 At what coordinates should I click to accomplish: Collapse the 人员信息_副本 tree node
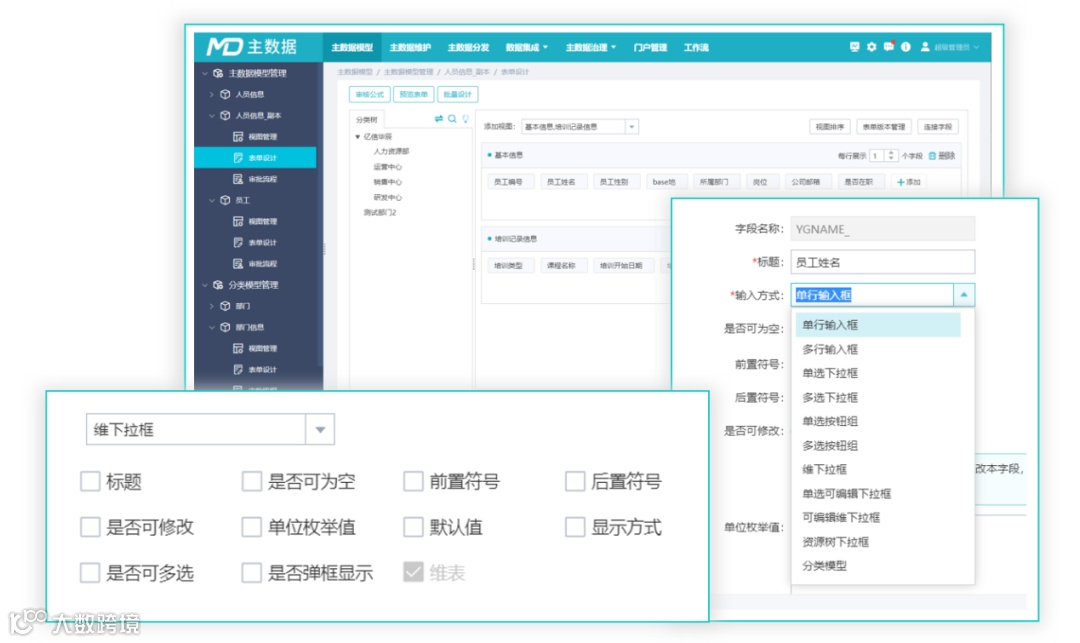pyautogui.click(x=211, y=116)
